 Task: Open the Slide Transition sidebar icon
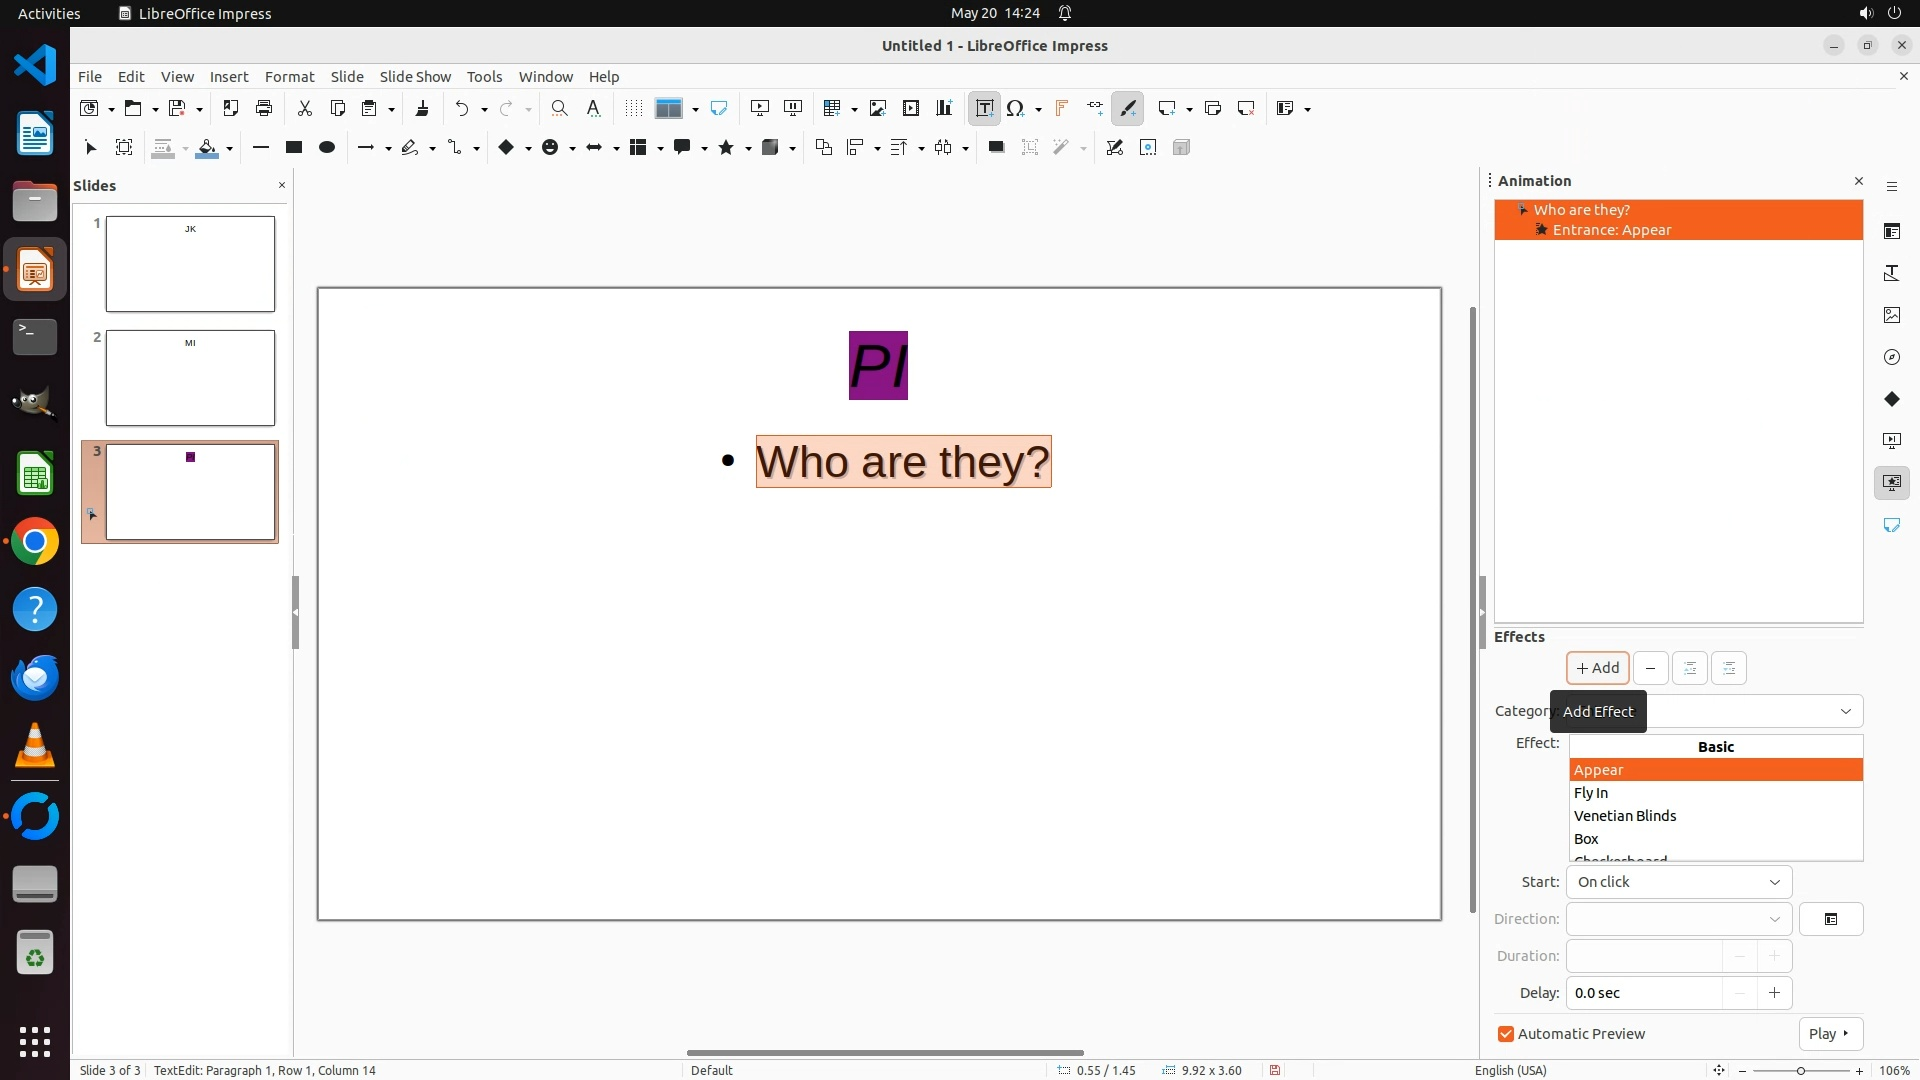coord(1891,441)
